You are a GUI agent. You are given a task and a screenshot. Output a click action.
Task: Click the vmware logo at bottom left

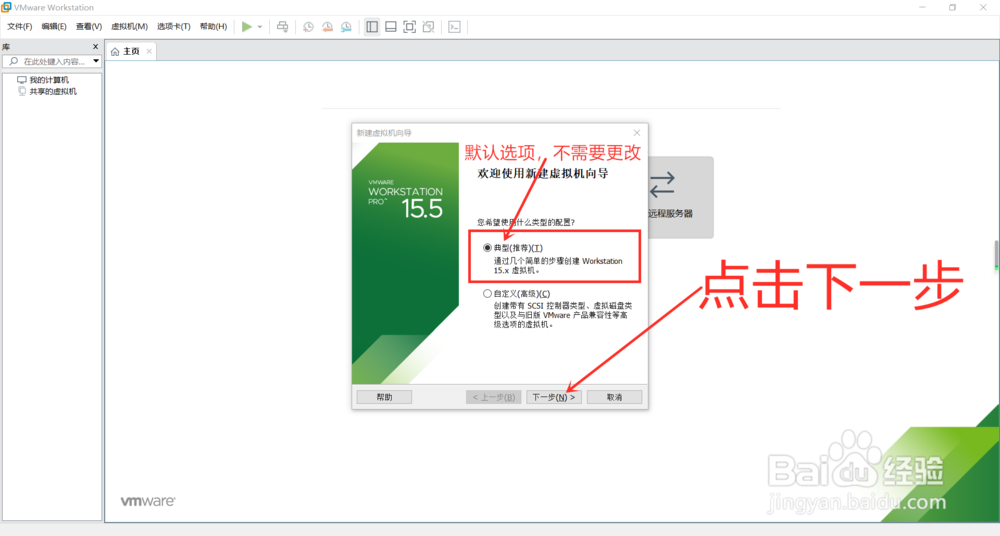(x=148, y=502)
